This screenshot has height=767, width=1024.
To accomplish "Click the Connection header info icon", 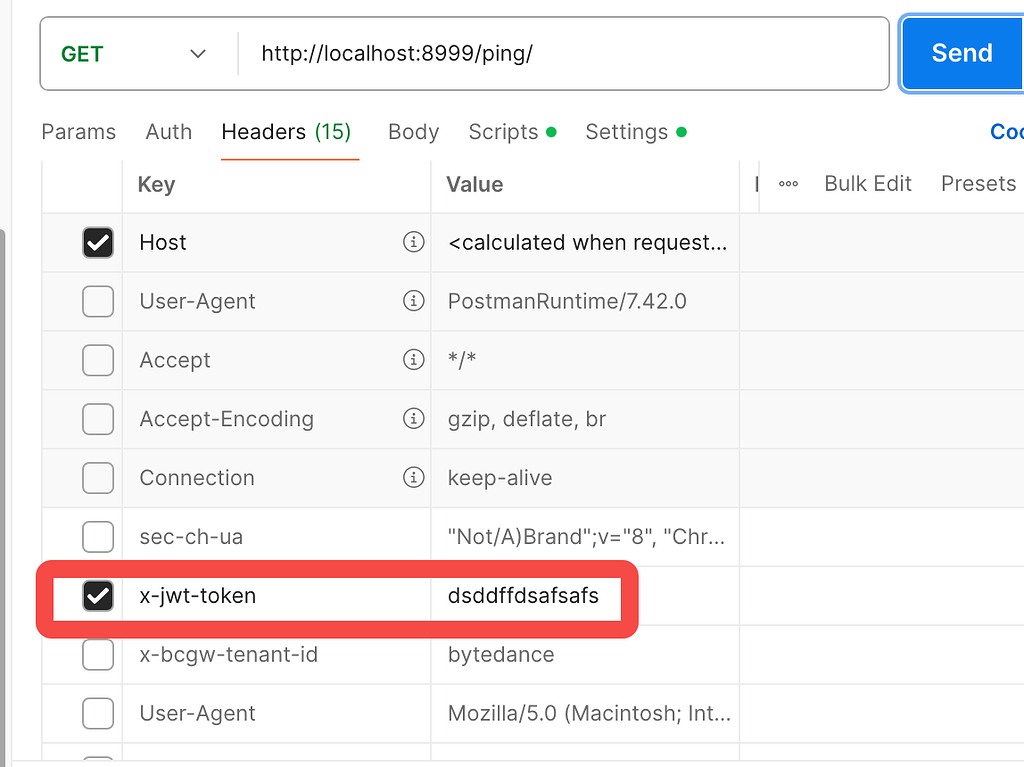I will tap(413, 478).
